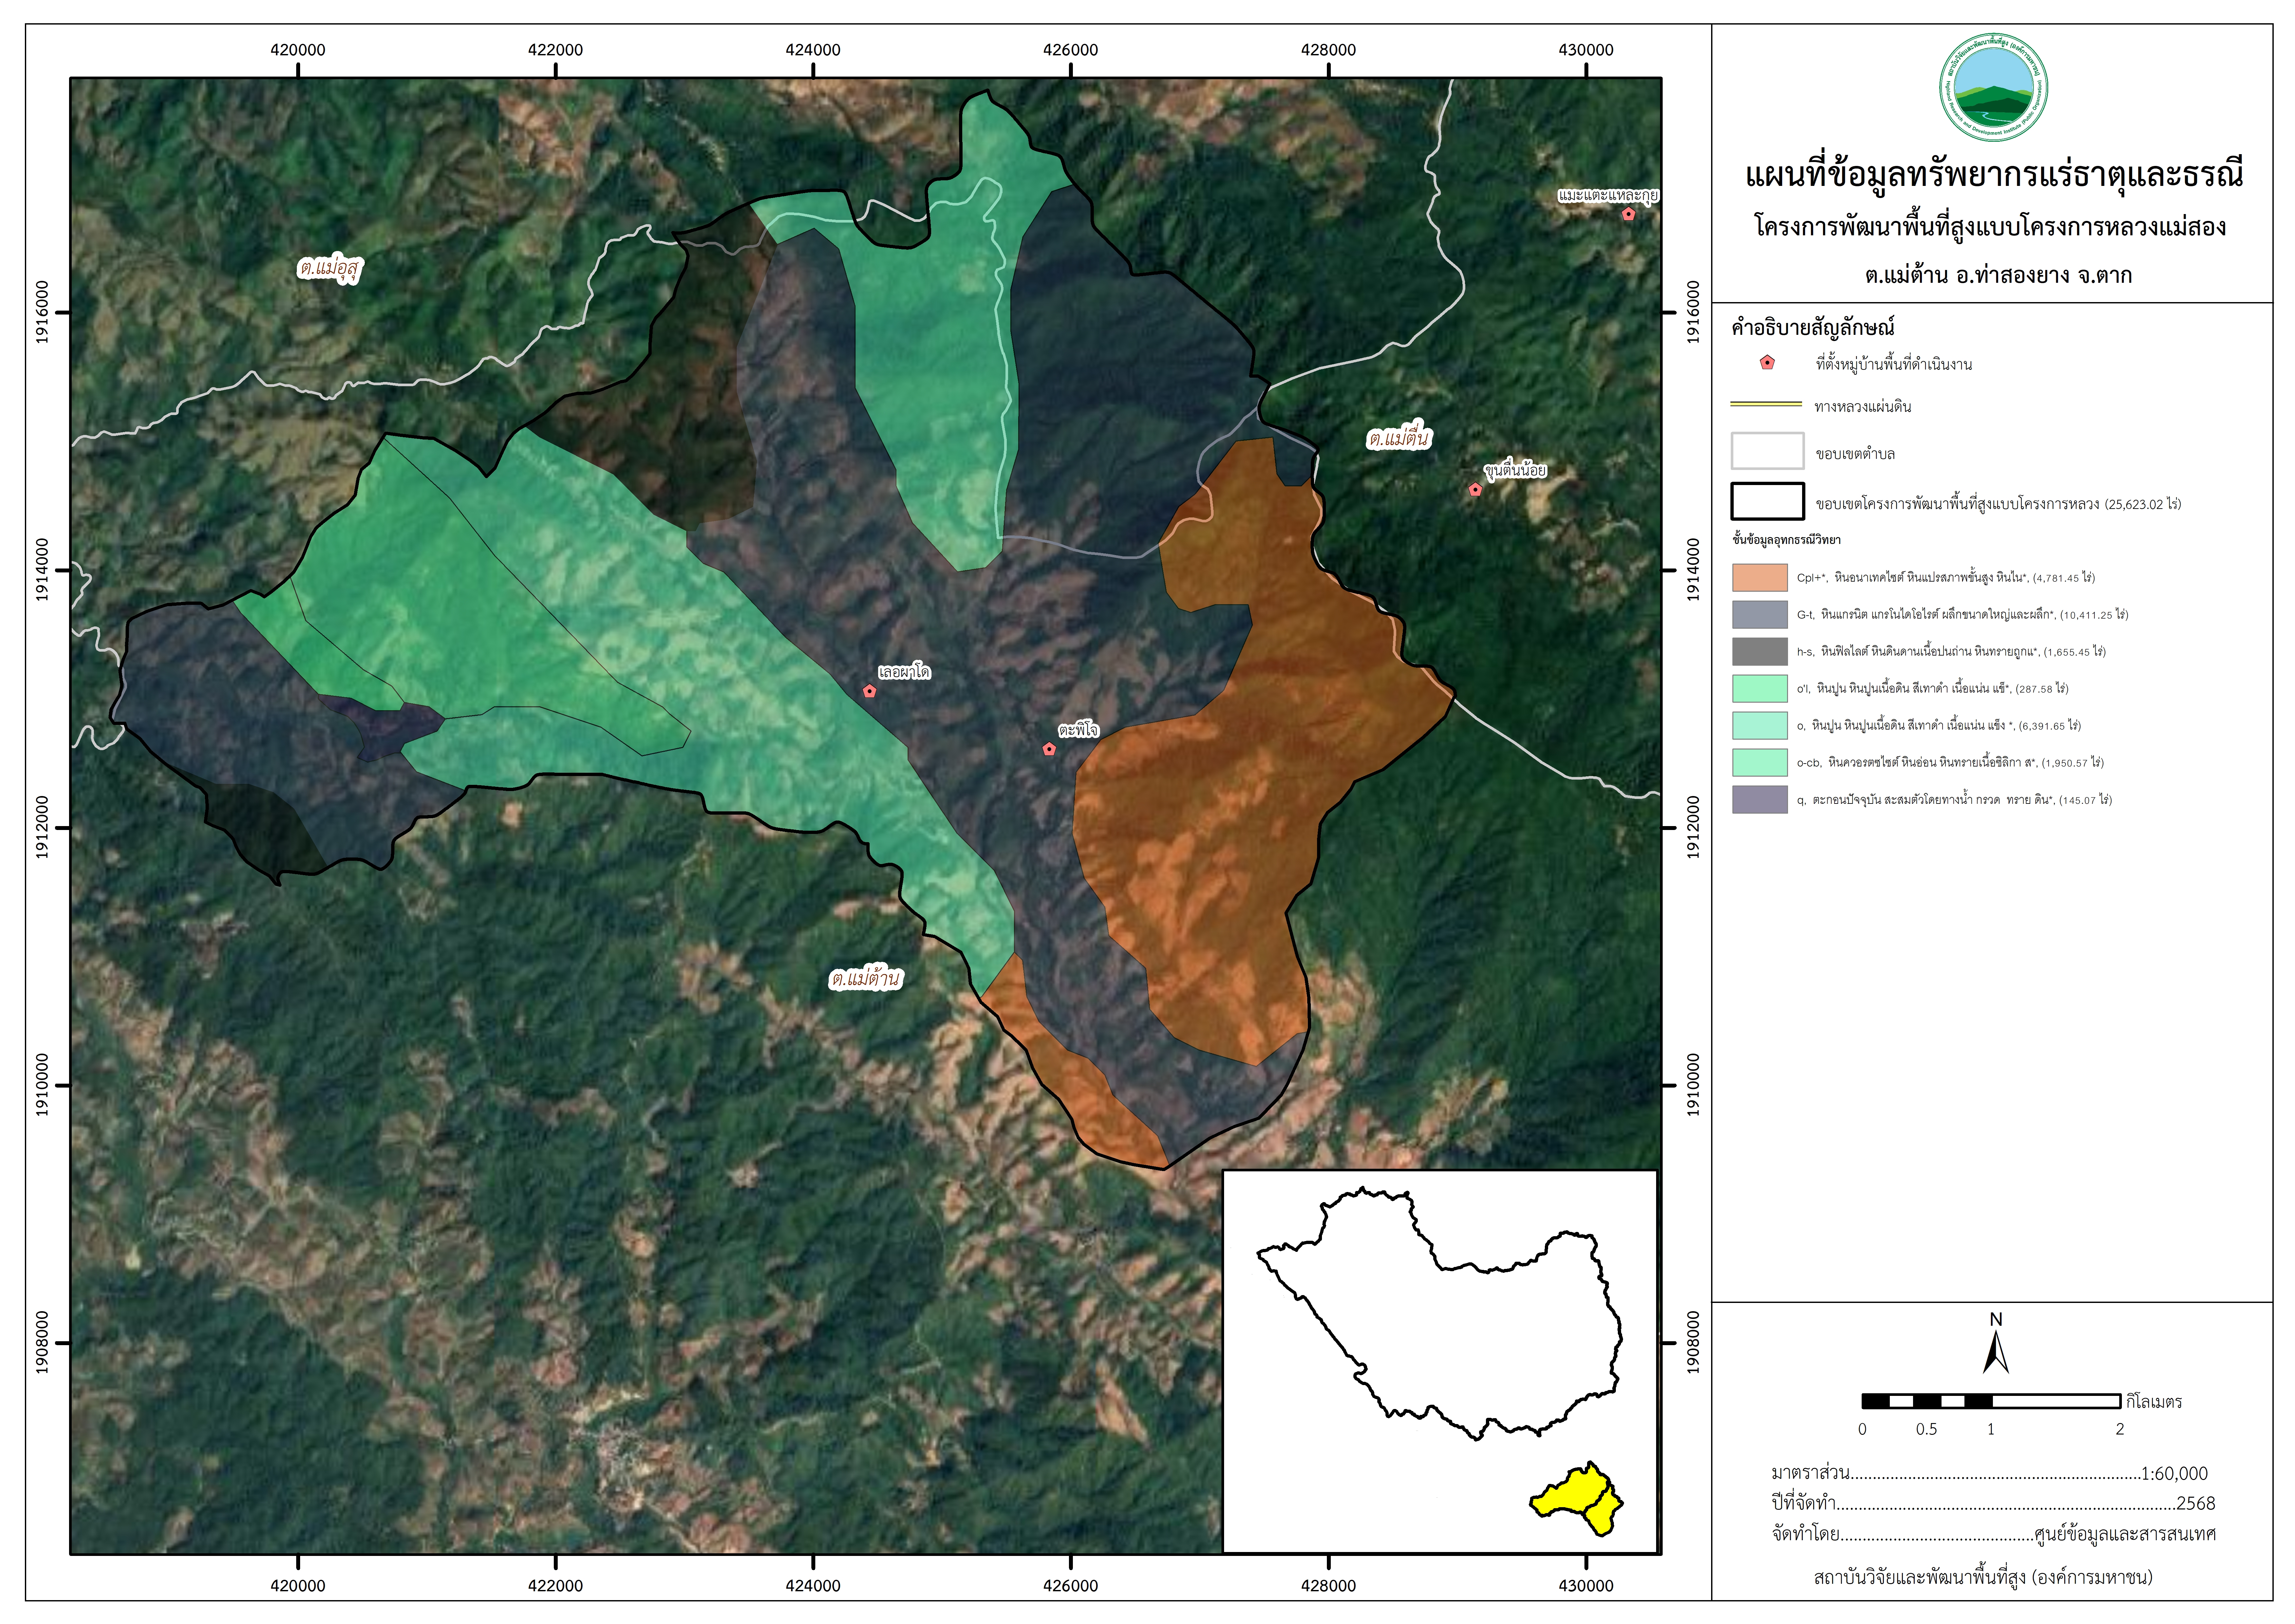Click the o-cb legend description, 1,950.57 ไร่
The image size is (2295, 1624).
point(1950,763)
